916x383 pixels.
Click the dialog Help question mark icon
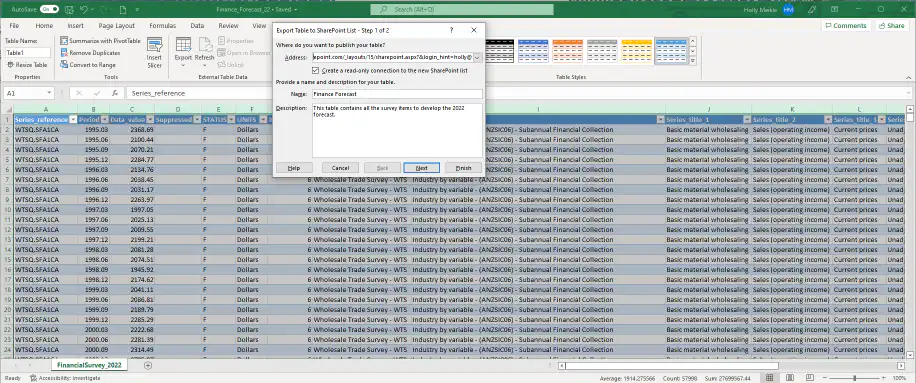tap(452, 30)
